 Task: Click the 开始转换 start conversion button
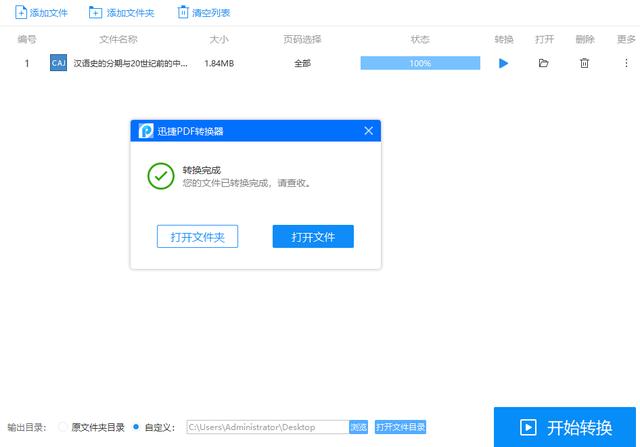pos(565,427)
